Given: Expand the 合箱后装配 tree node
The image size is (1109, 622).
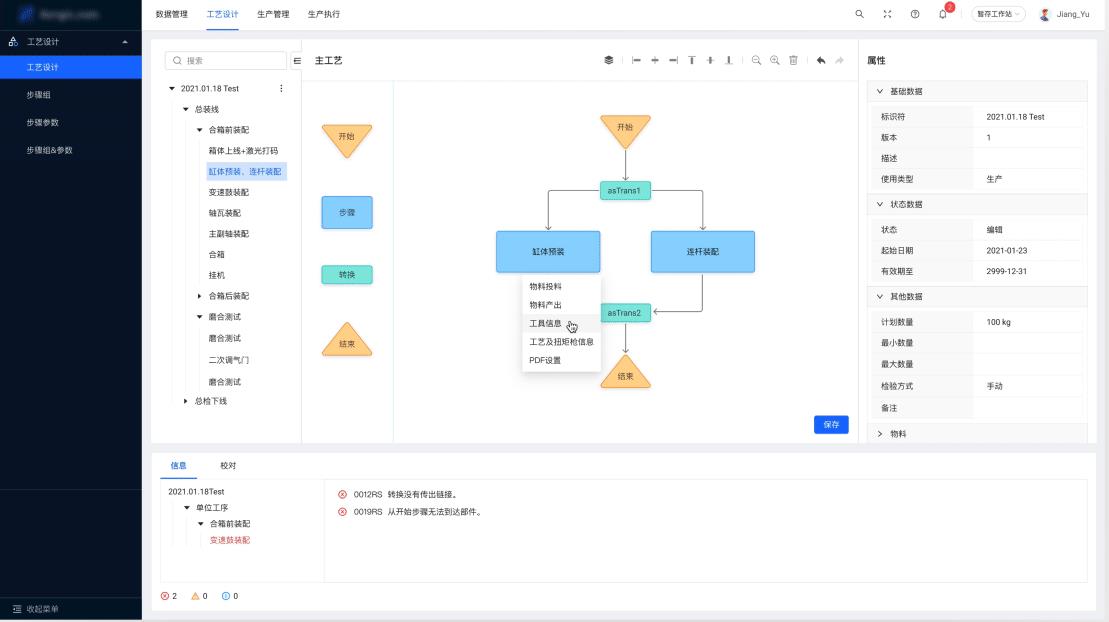Looking at the screenshot, I should coord(199,296).
